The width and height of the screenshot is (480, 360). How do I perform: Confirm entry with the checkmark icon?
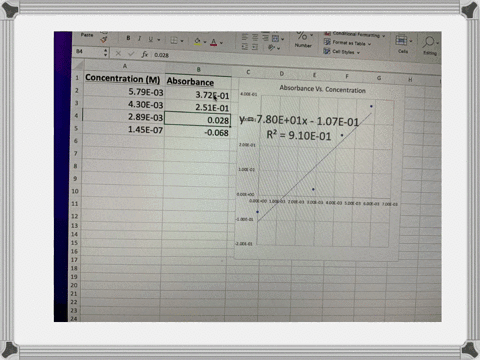click(x=131, y=54)
